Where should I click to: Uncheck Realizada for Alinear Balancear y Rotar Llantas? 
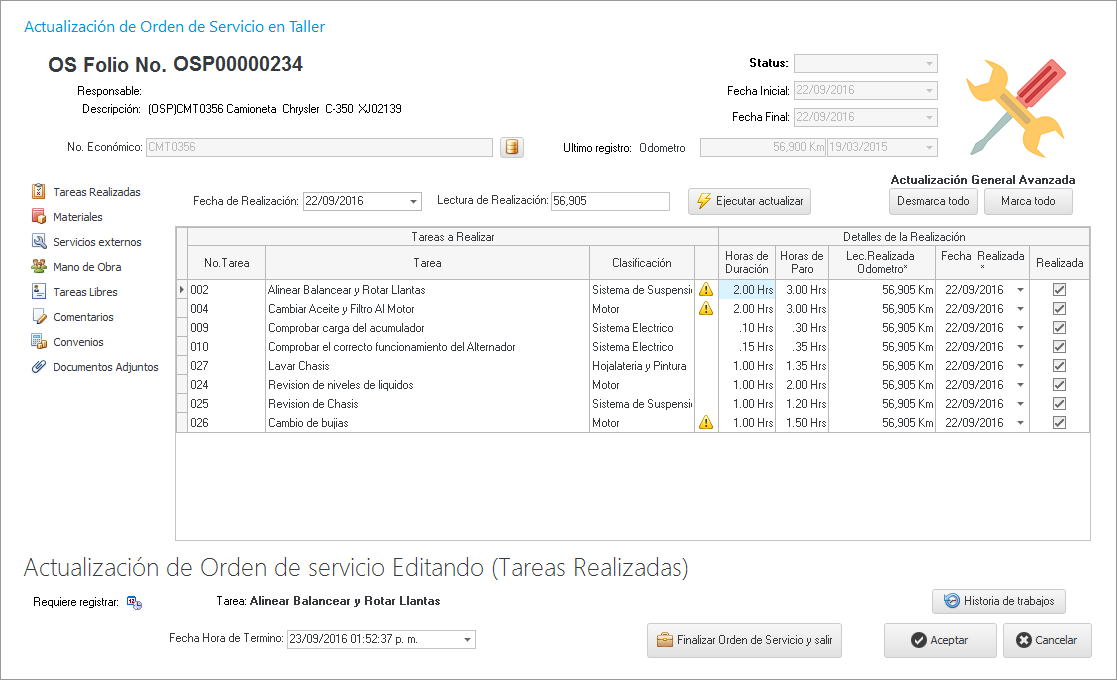pos(1059,290)
